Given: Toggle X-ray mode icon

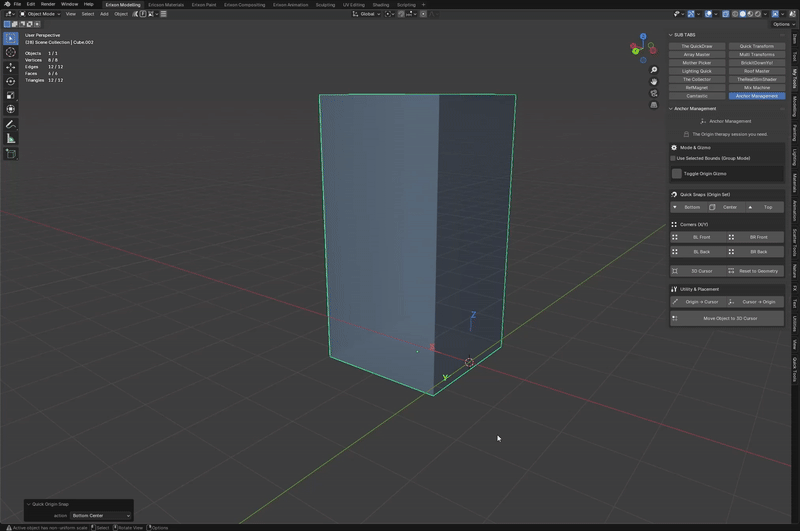Looking at the screenshot, I should [x=726, y=14].
